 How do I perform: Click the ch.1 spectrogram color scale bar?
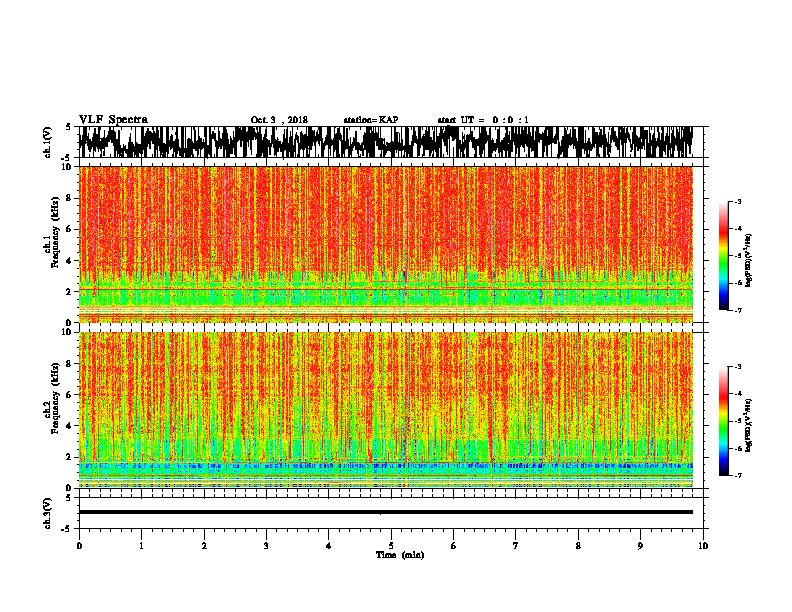coord(724,256)
